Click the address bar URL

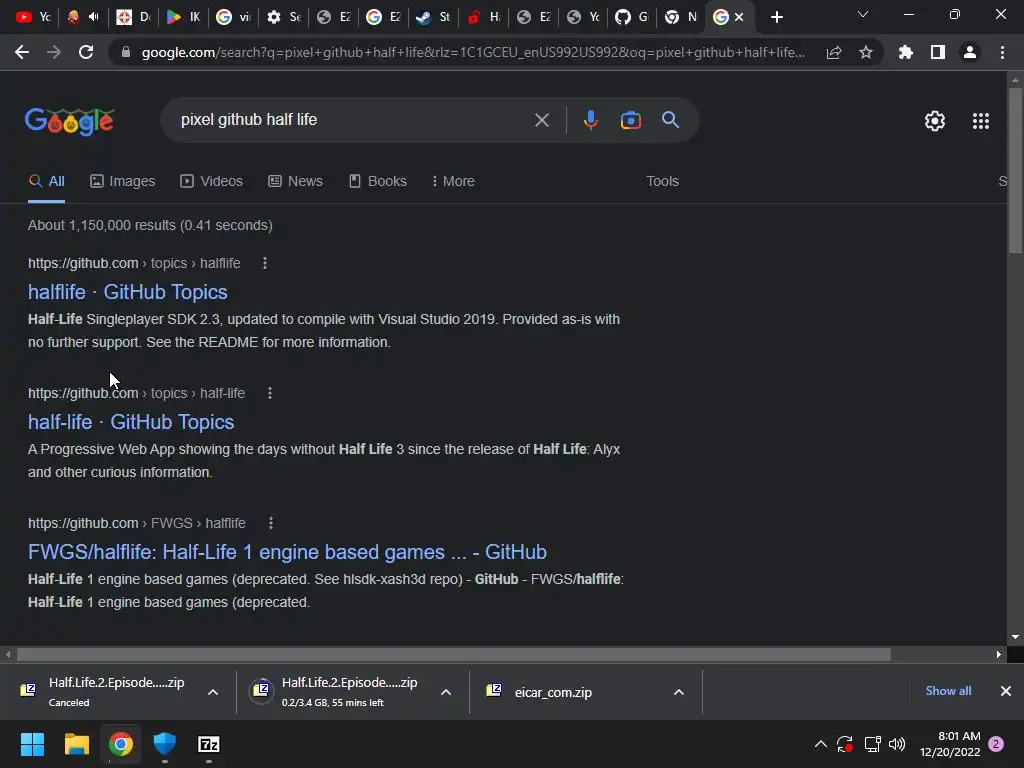473,52
